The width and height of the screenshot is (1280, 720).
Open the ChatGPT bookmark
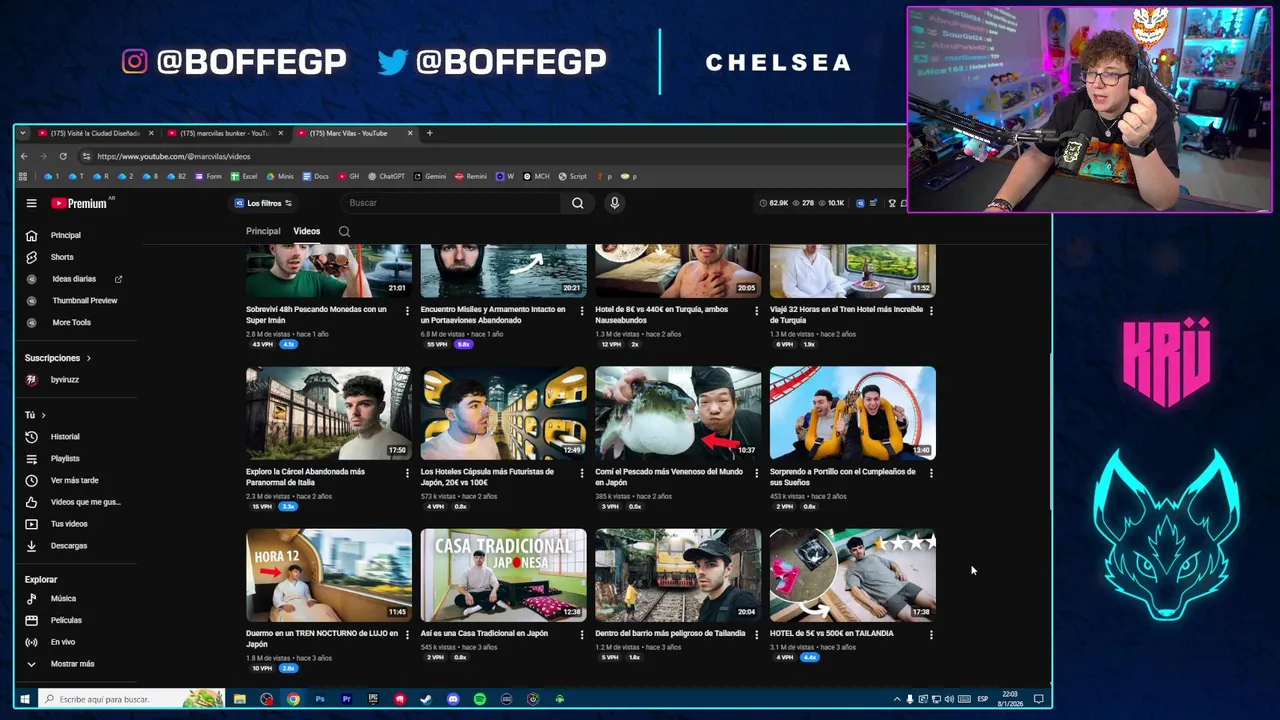coord(386,176)
